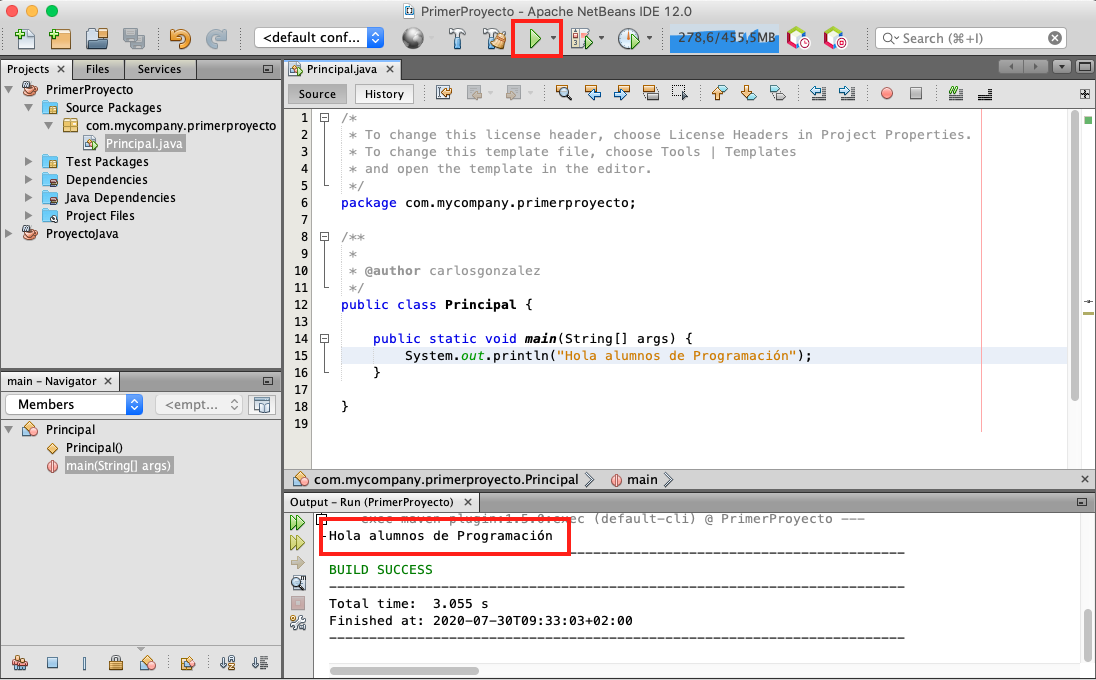Click the Last Edit icon in editor toolbar
The image size is (1096, 680).
[x=444, y=93]
